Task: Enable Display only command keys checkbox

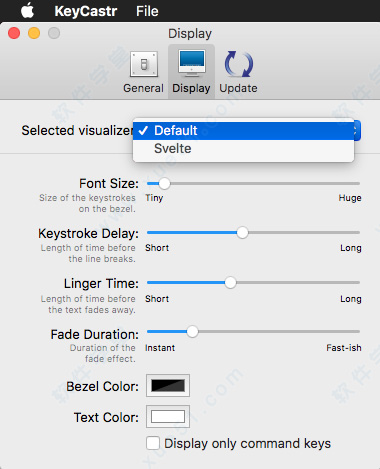Action: (153, 443)
